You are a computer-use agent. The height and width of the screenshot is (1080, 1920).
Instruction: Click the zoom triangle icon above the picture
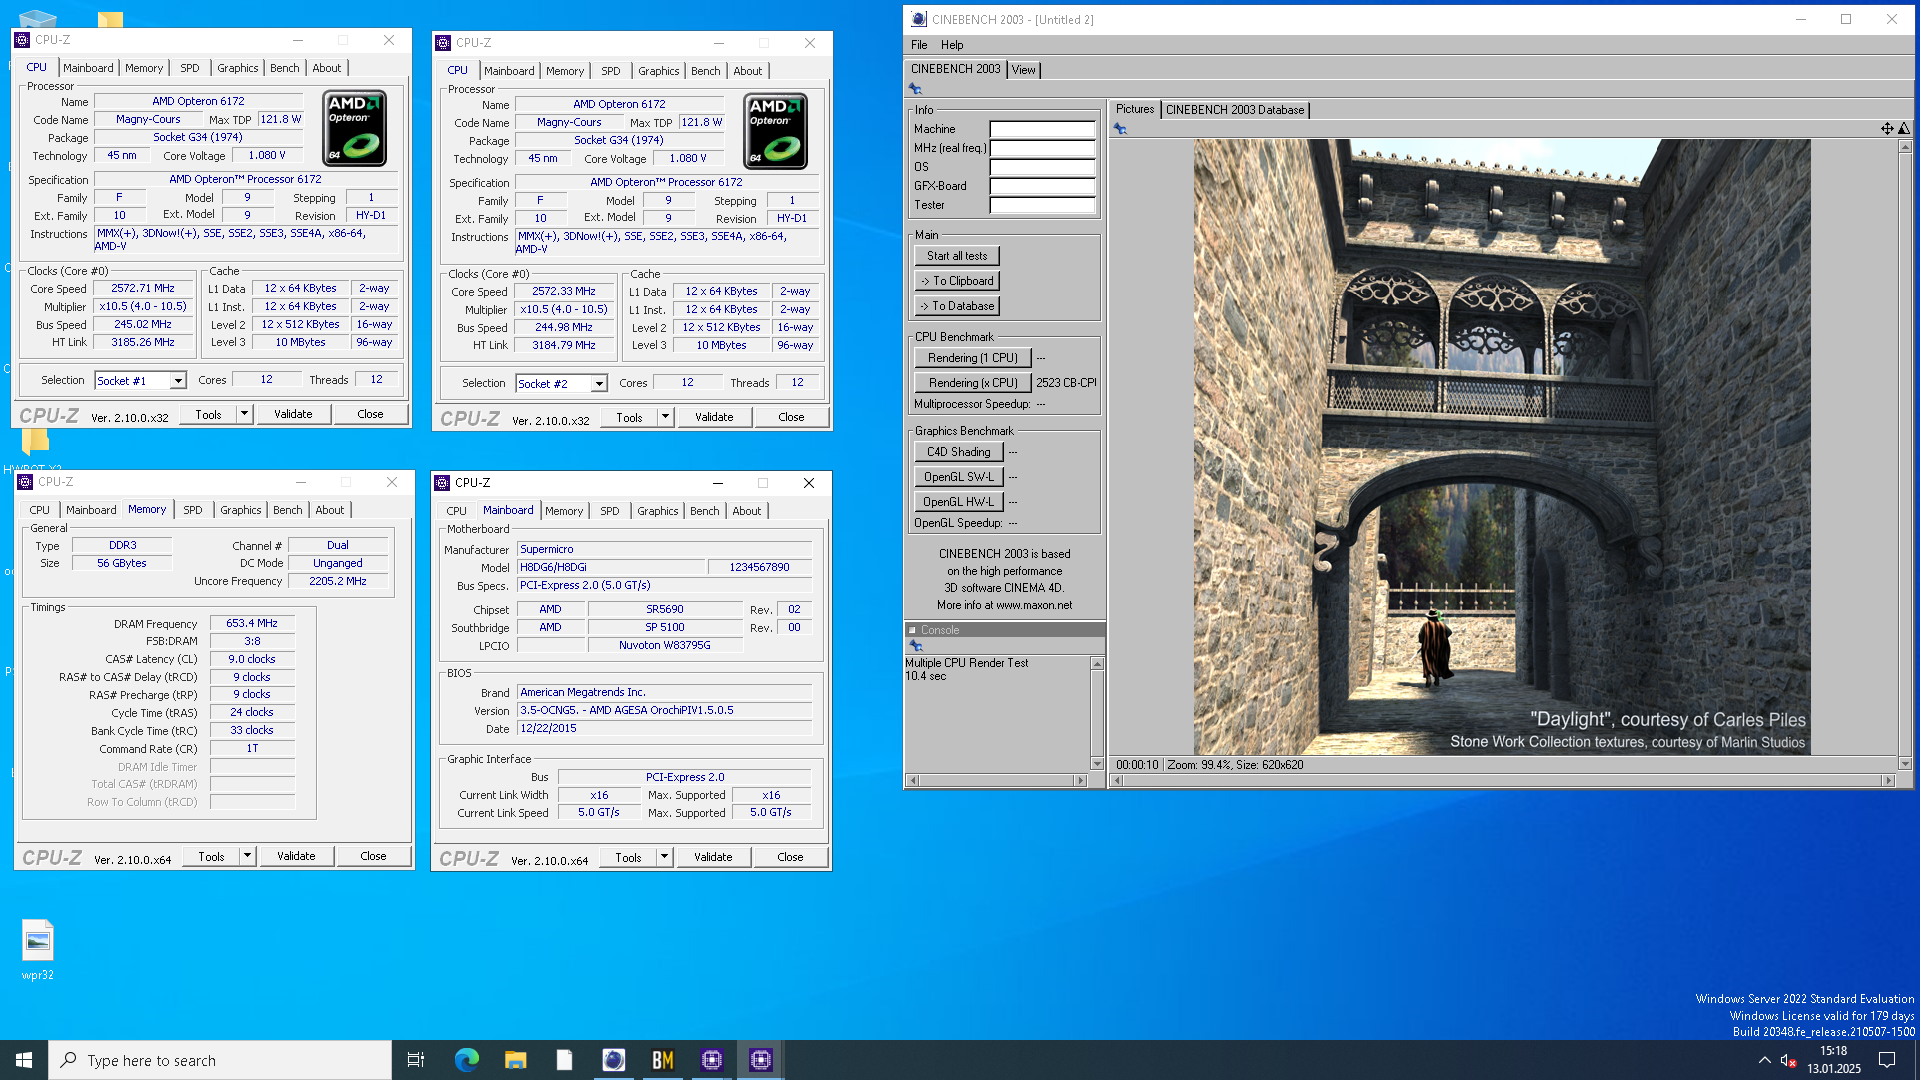[1904, 128]
